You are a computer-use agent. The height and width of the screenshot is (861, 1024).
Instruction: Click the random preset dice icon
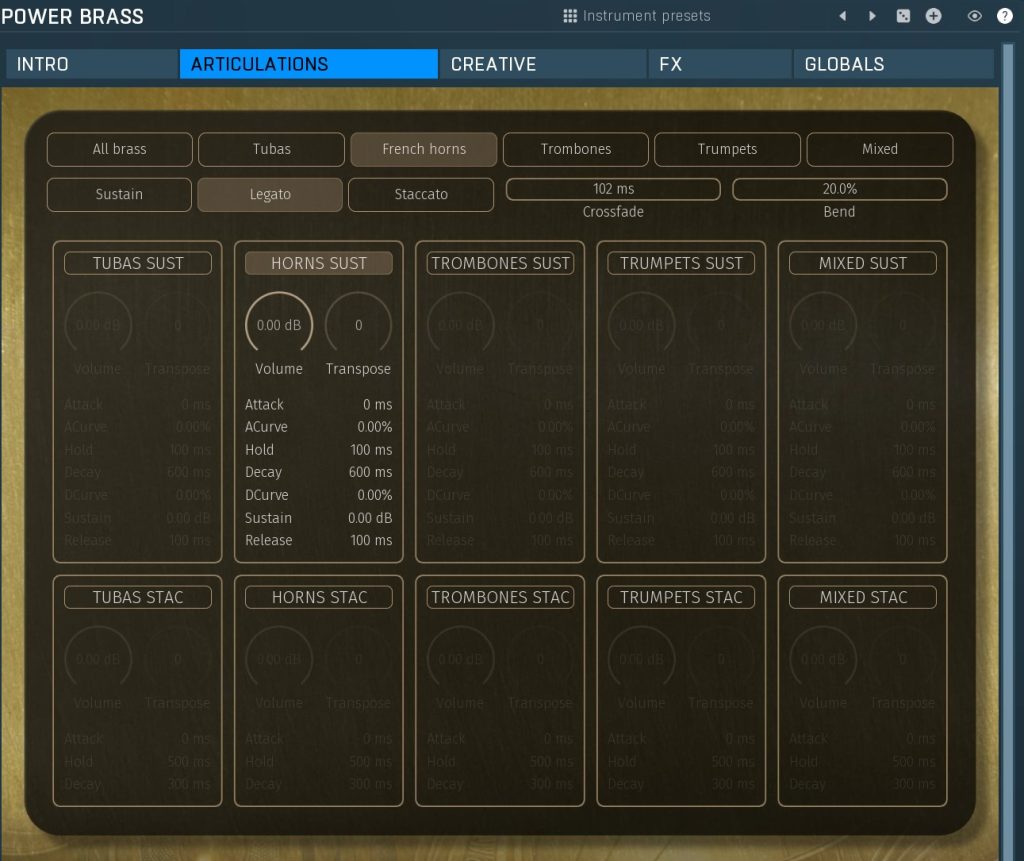pyautogui.click(x=903, y=16)
